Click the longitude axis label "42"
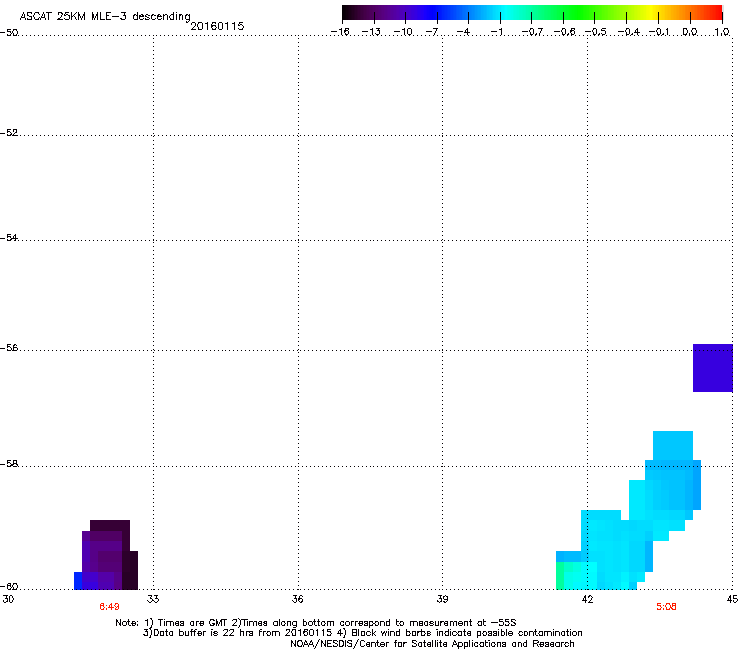Viewport: 740px width, 650px height. (x=587, y=599)
